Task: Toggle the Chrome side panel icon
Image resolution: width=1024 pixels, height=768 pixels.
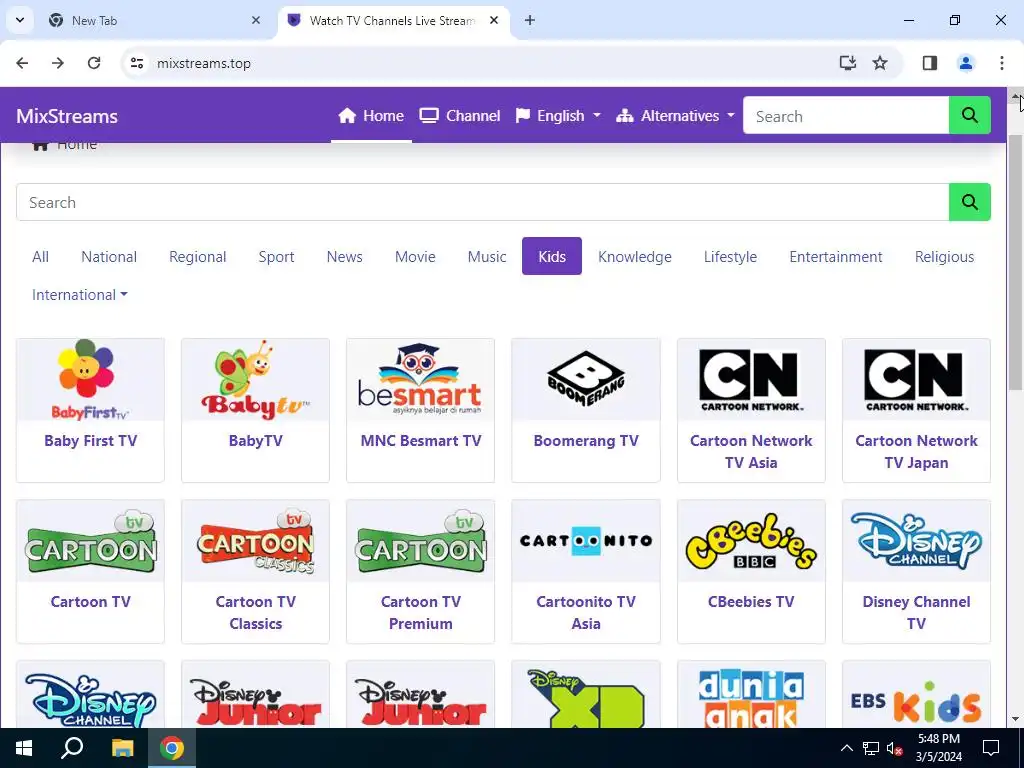Action: click(930, 63)
